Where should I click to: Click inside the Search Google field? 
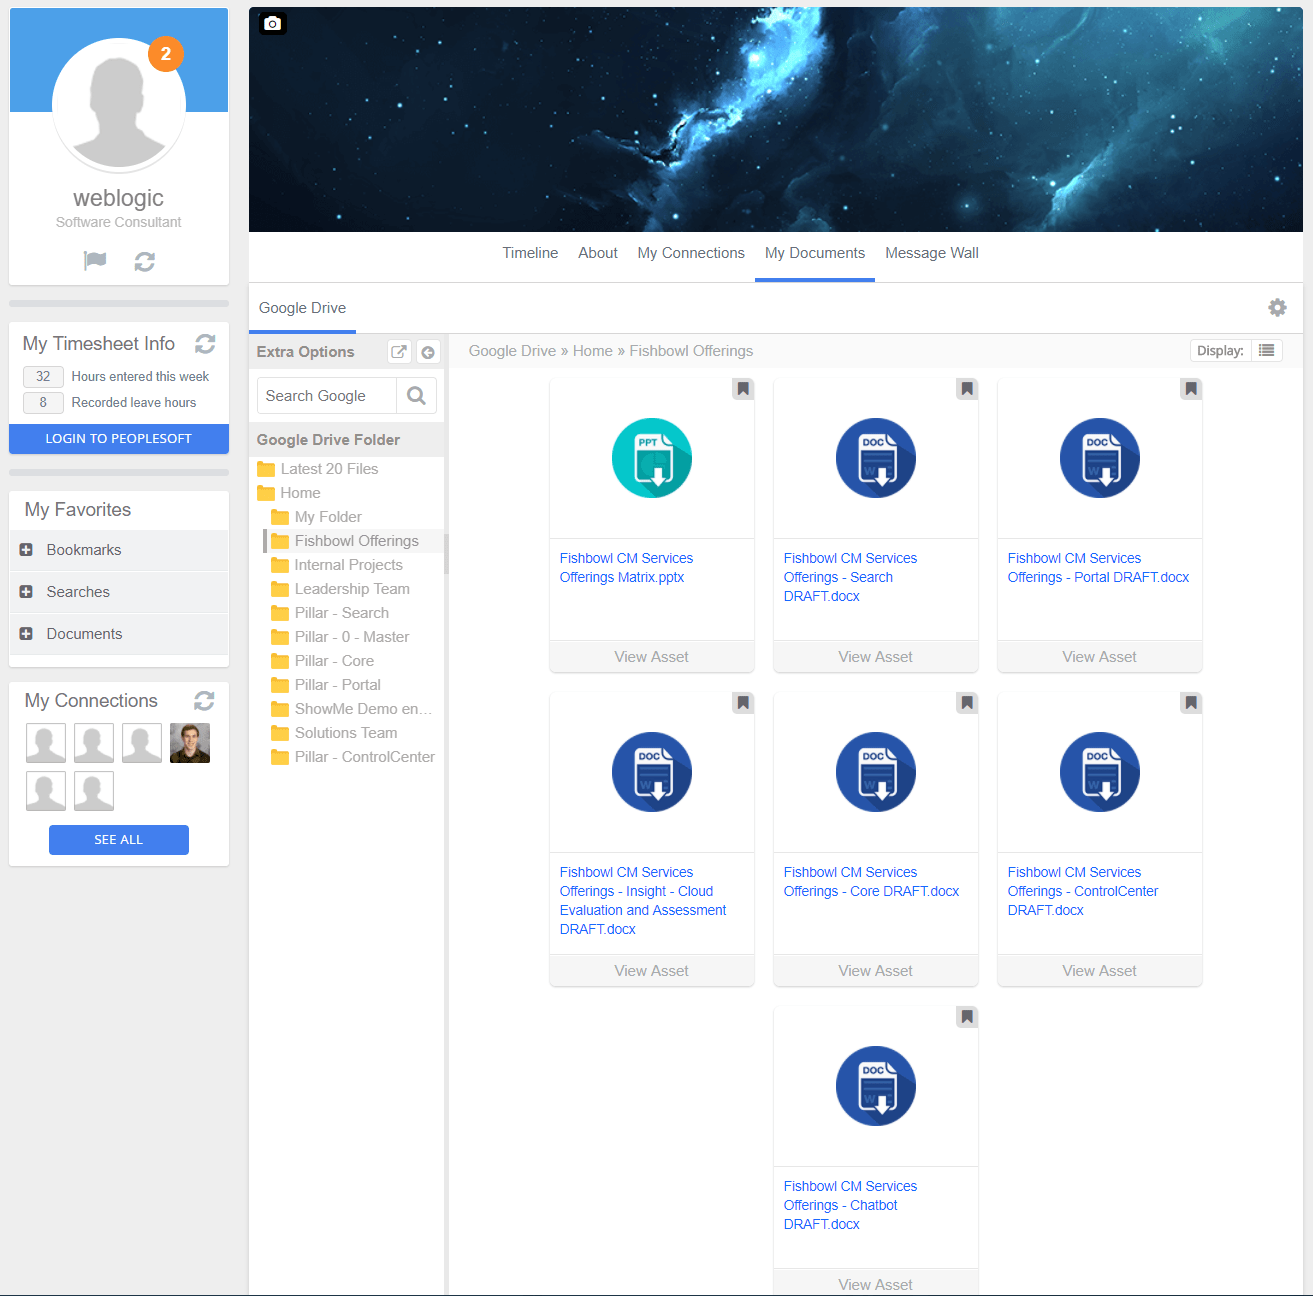327,396
